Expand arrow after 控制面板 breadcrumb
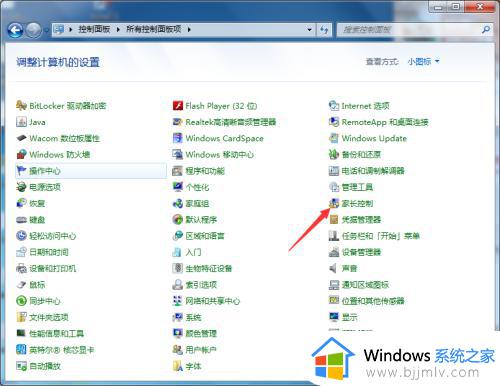 click(118, 30)
